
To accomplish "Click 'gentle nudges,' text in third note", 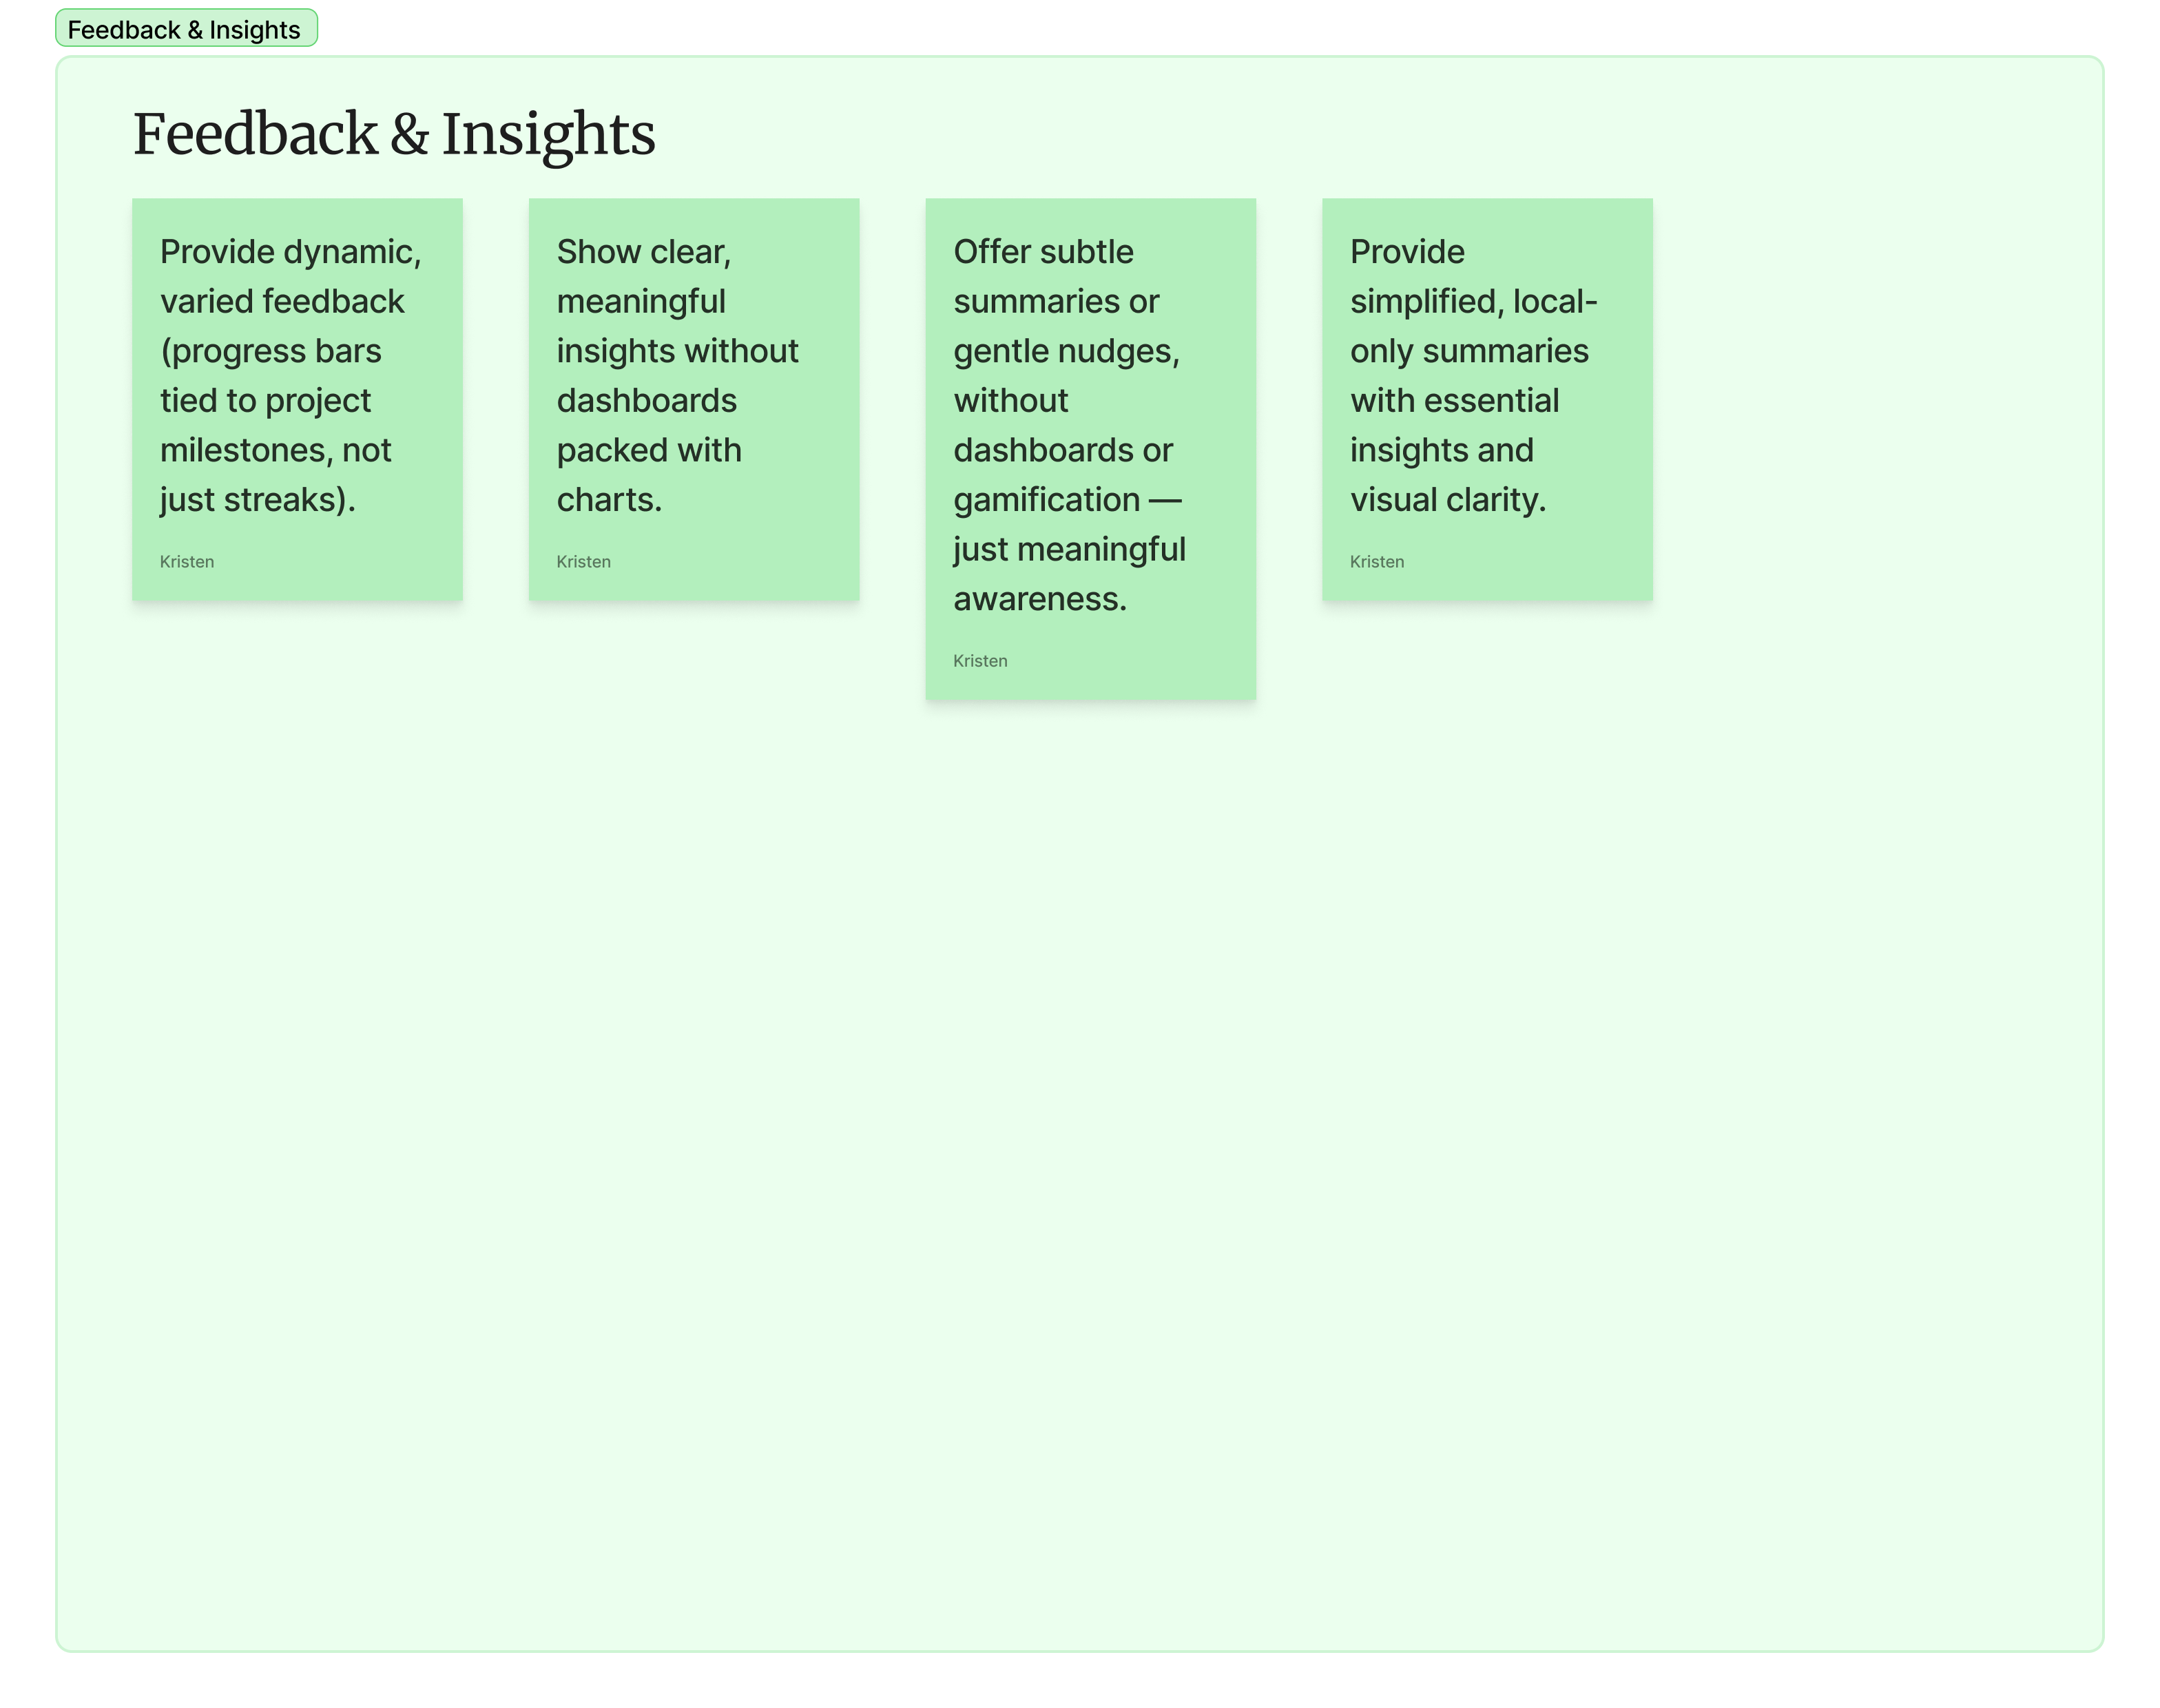I will pyautogui.click(x=1067, y=351).
